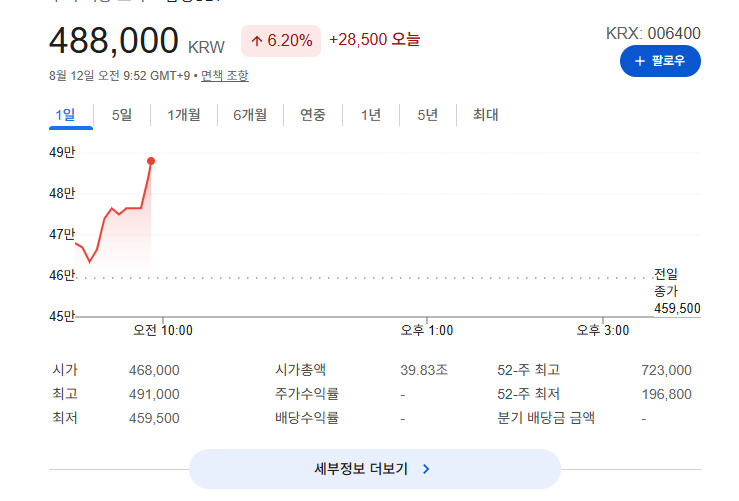739x501 pixels.
Task: Open the 면책 조항 link
Action: (x=224, y=75)
